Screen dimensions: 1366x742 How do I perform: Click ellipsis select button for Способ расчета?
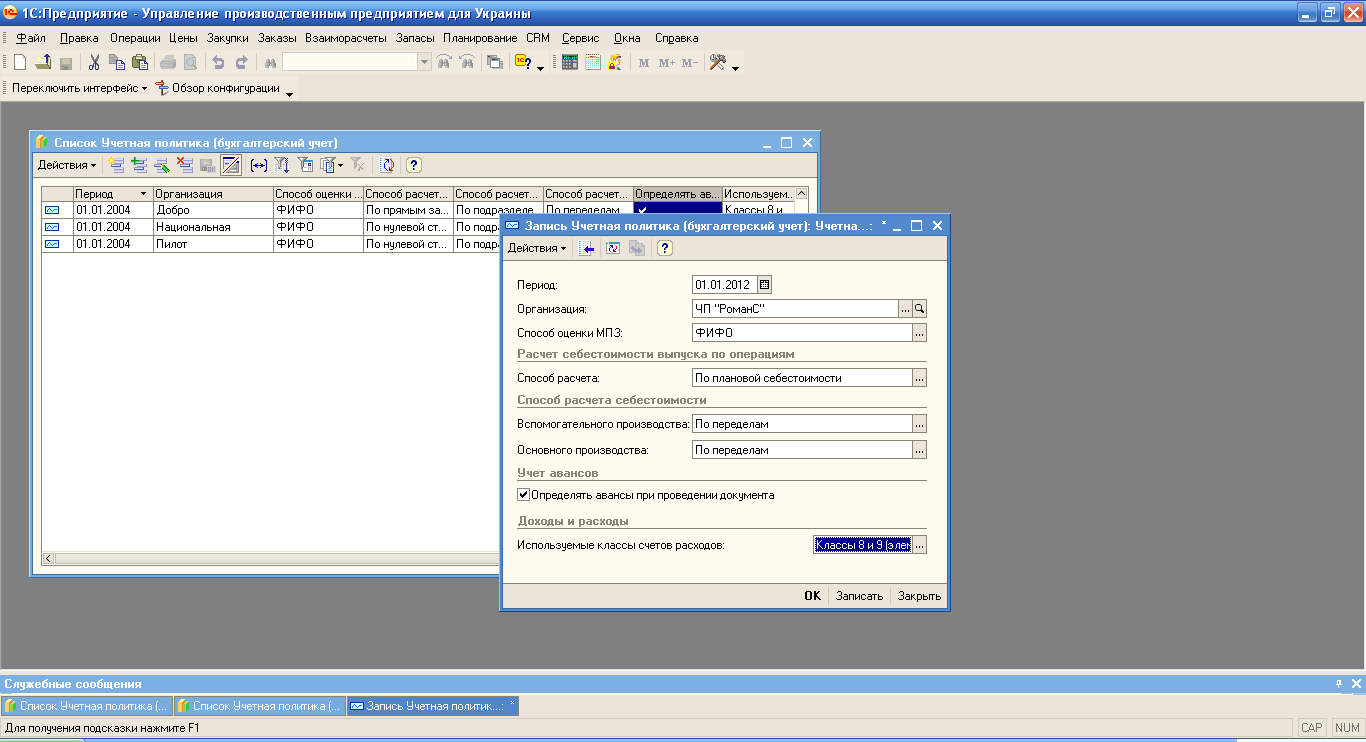click(x=920, y=378)
